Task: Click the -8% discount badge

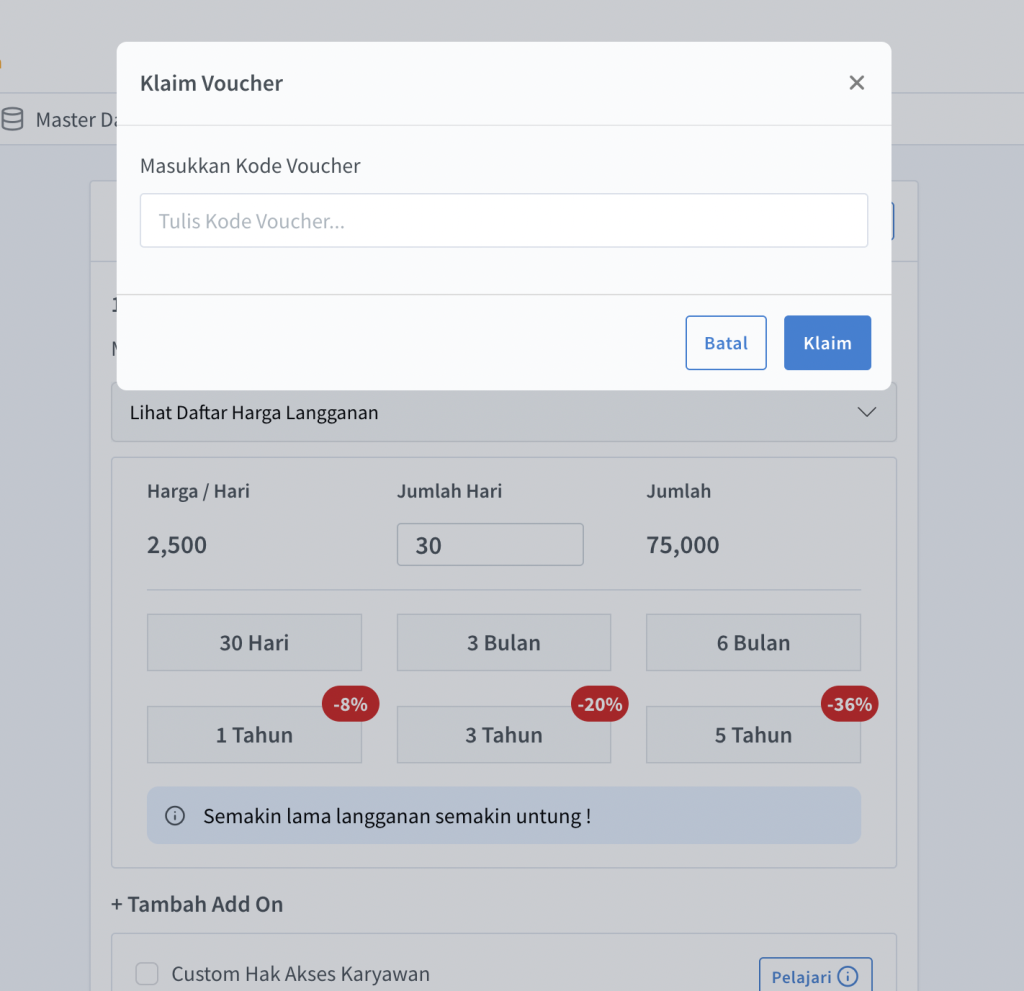Action: (350, 704)
